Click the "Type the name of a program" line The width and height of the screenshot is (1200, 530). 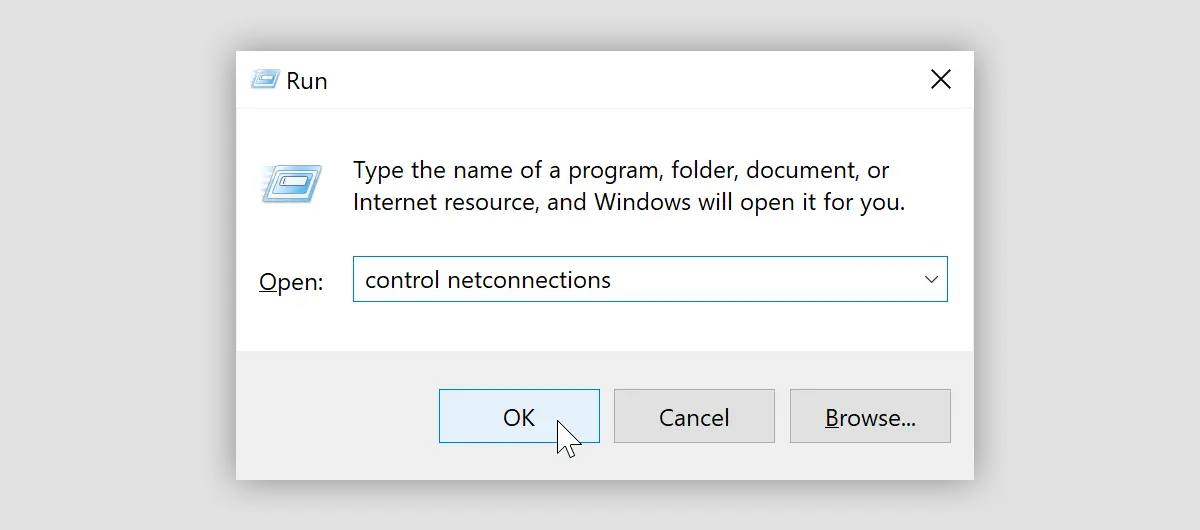point(621,170)
